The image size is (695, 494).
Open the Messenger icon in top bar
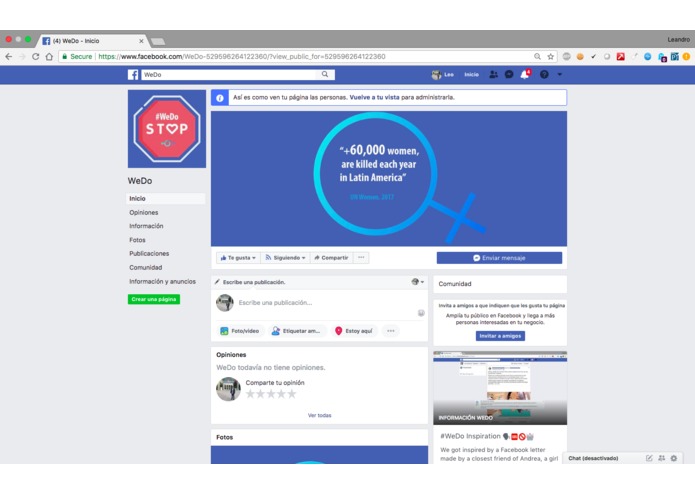click(509, 74)
